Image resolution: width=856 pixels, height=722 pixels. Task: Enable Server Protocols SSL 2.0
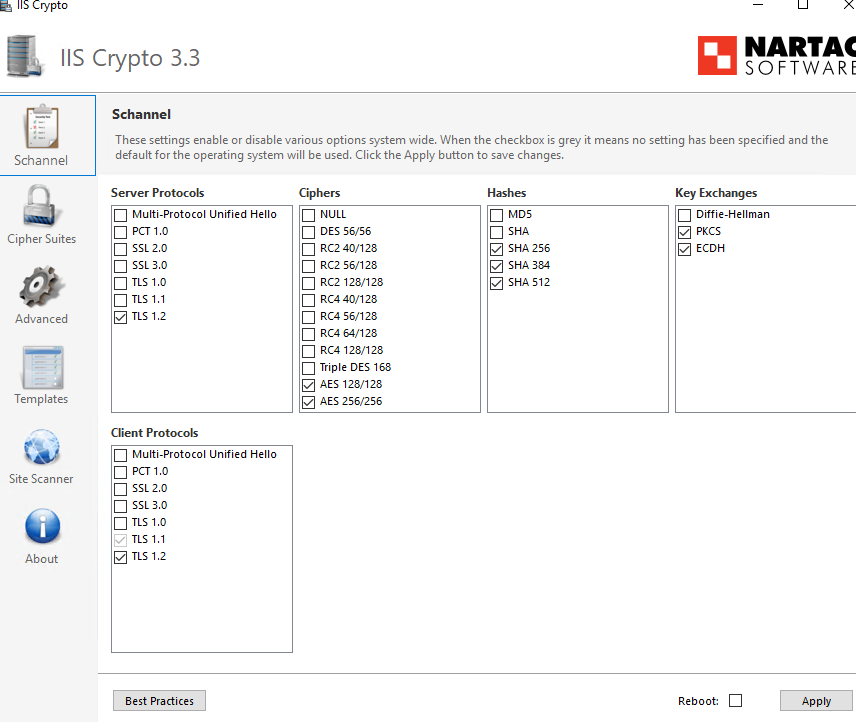[121, 249]
